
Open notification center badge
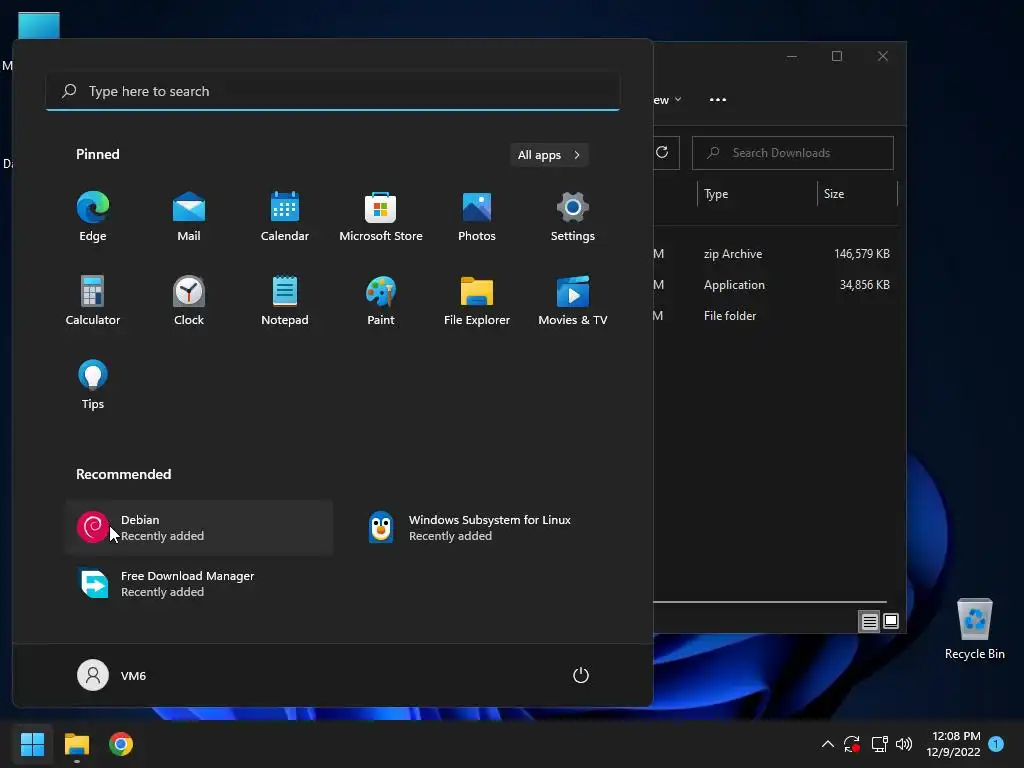(x=996, y=744)
